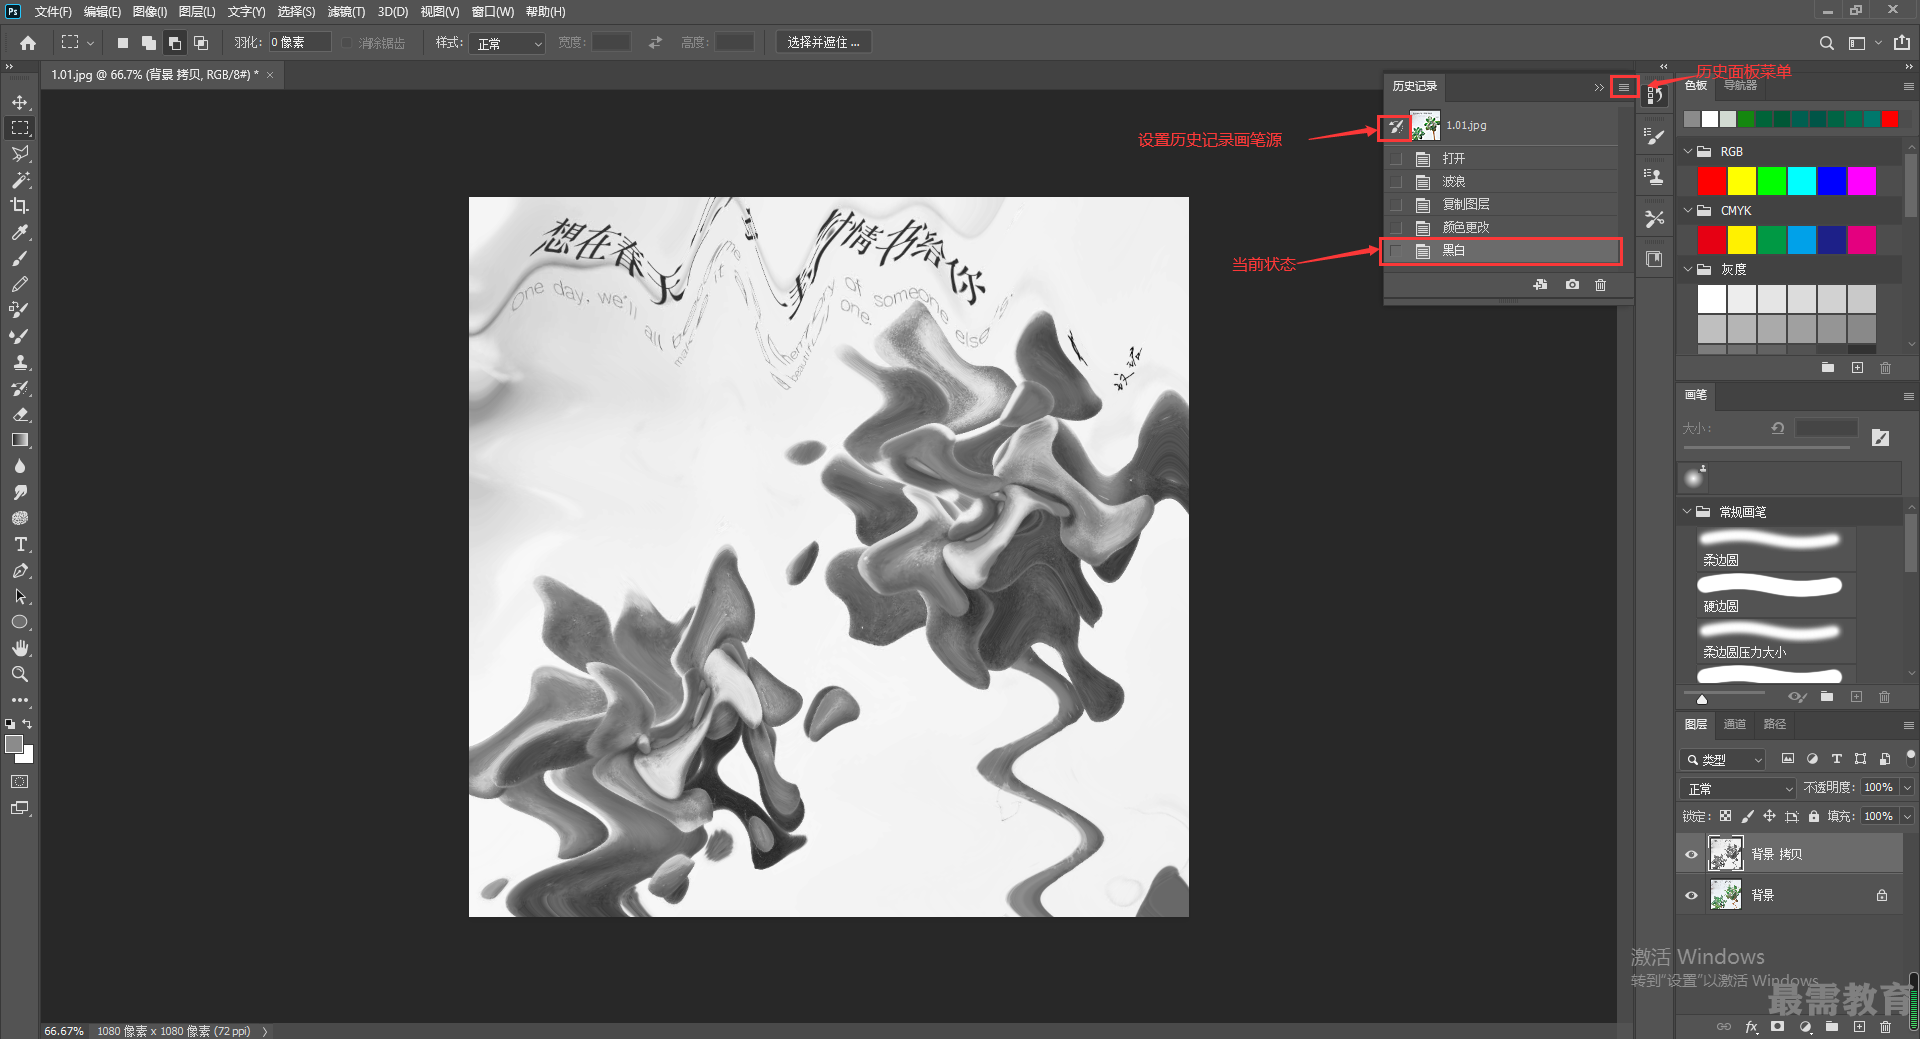Create new snapshot with camera icon
The width and height of the screenshot is (1920, 1039).
1572,285
